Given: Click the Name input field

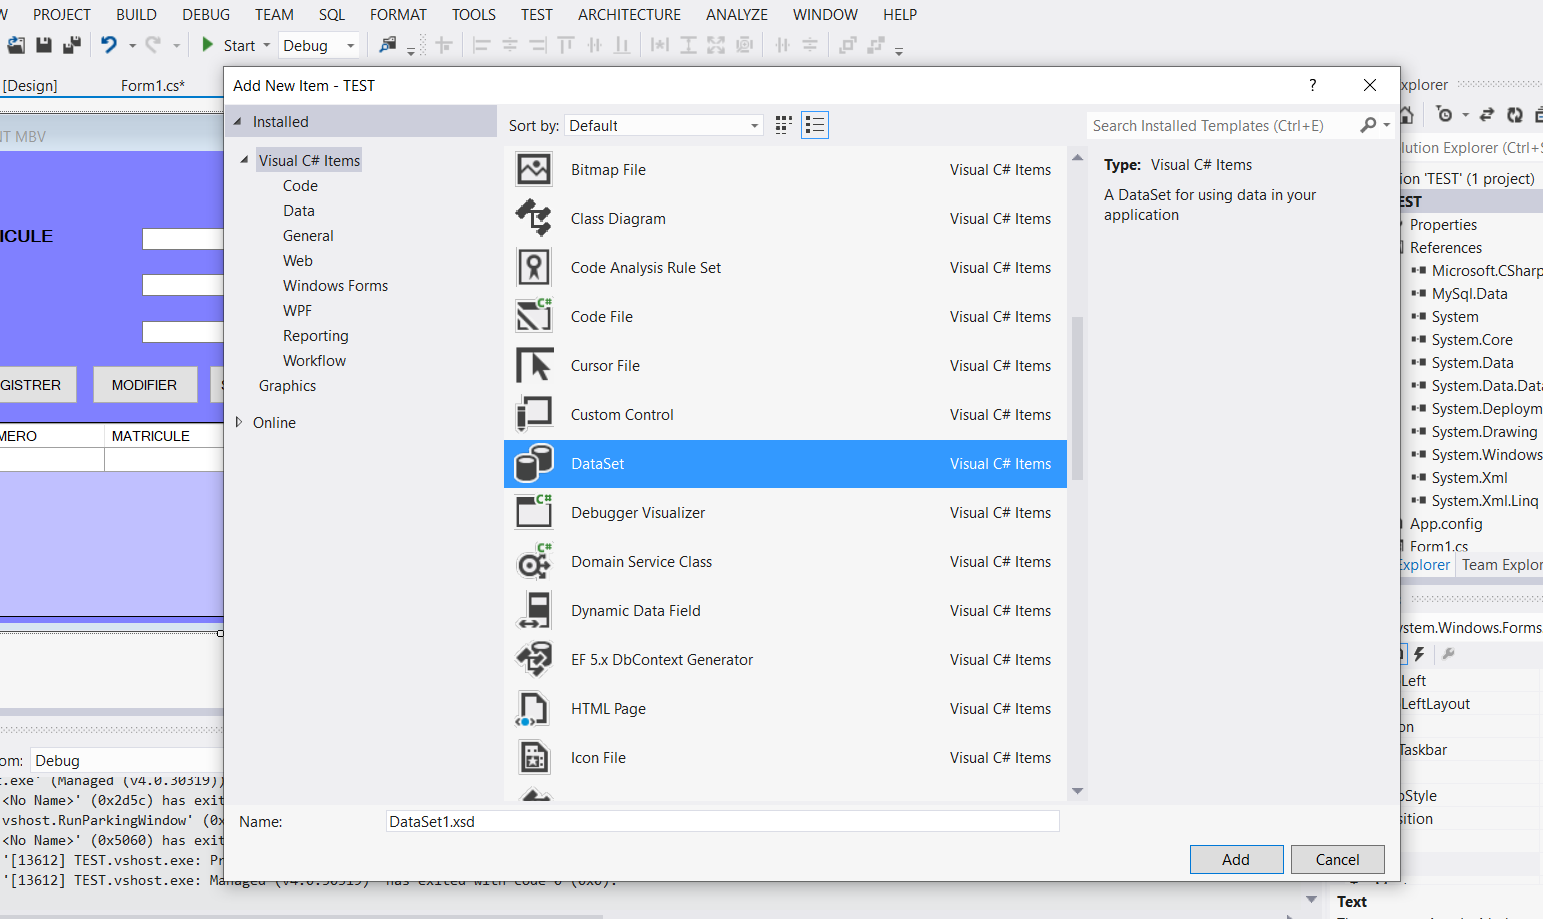Looking at the screenshot, I should click(722, 821).
